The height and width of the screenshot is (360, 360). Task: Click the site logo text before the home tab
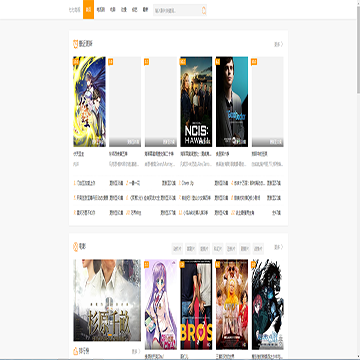pyautogui.click(x=74, y=10)
